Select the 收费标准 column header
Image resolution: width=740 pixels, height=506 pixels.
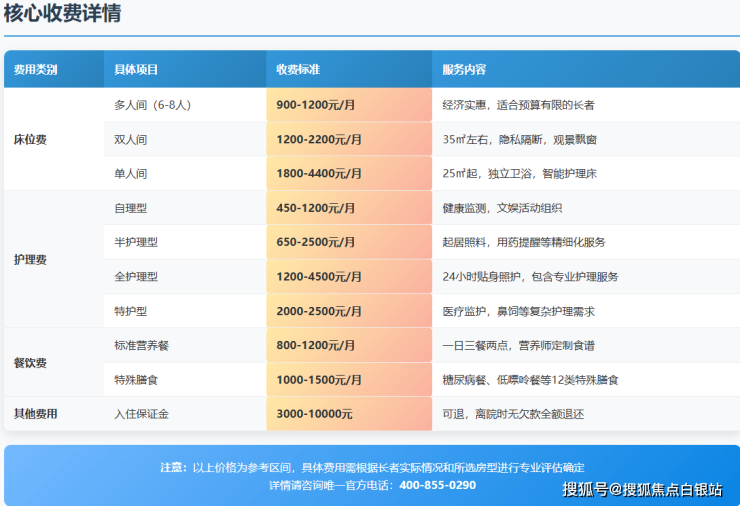[x=298, y=70]
